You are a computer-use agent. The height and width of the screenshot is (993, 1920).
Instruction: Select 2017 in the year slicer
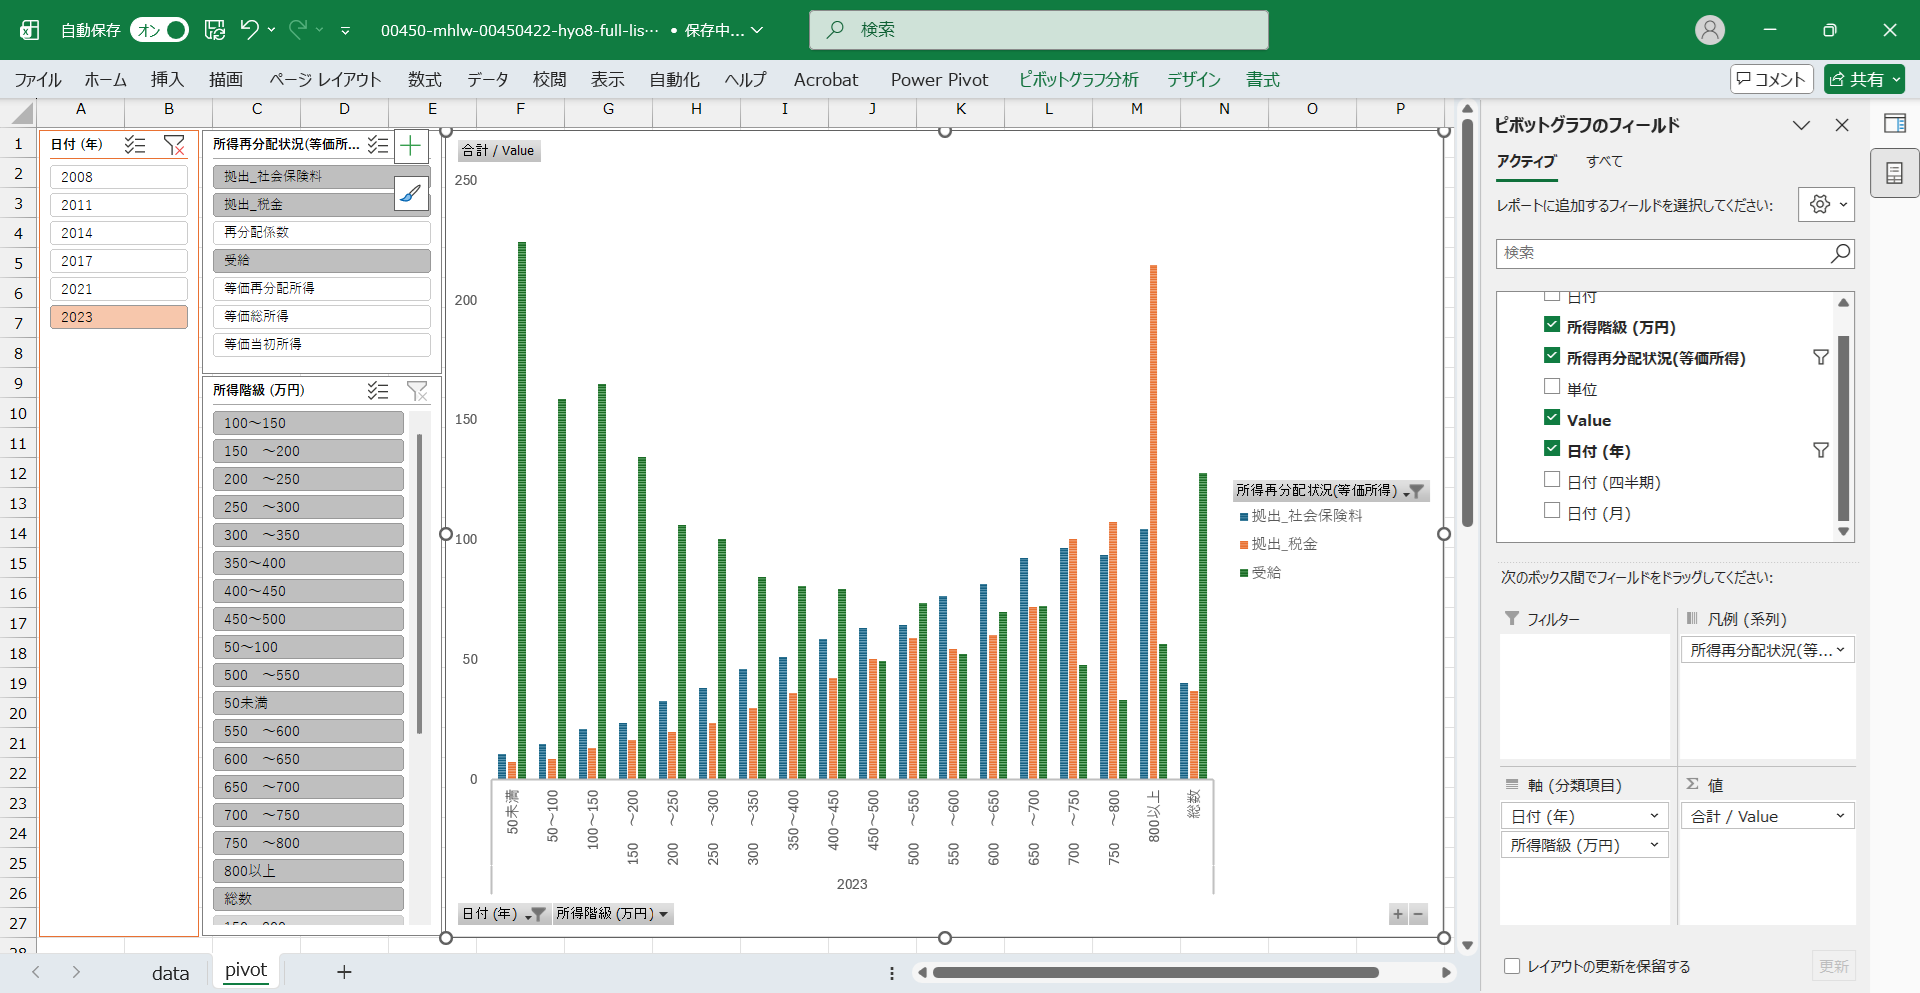119,261
